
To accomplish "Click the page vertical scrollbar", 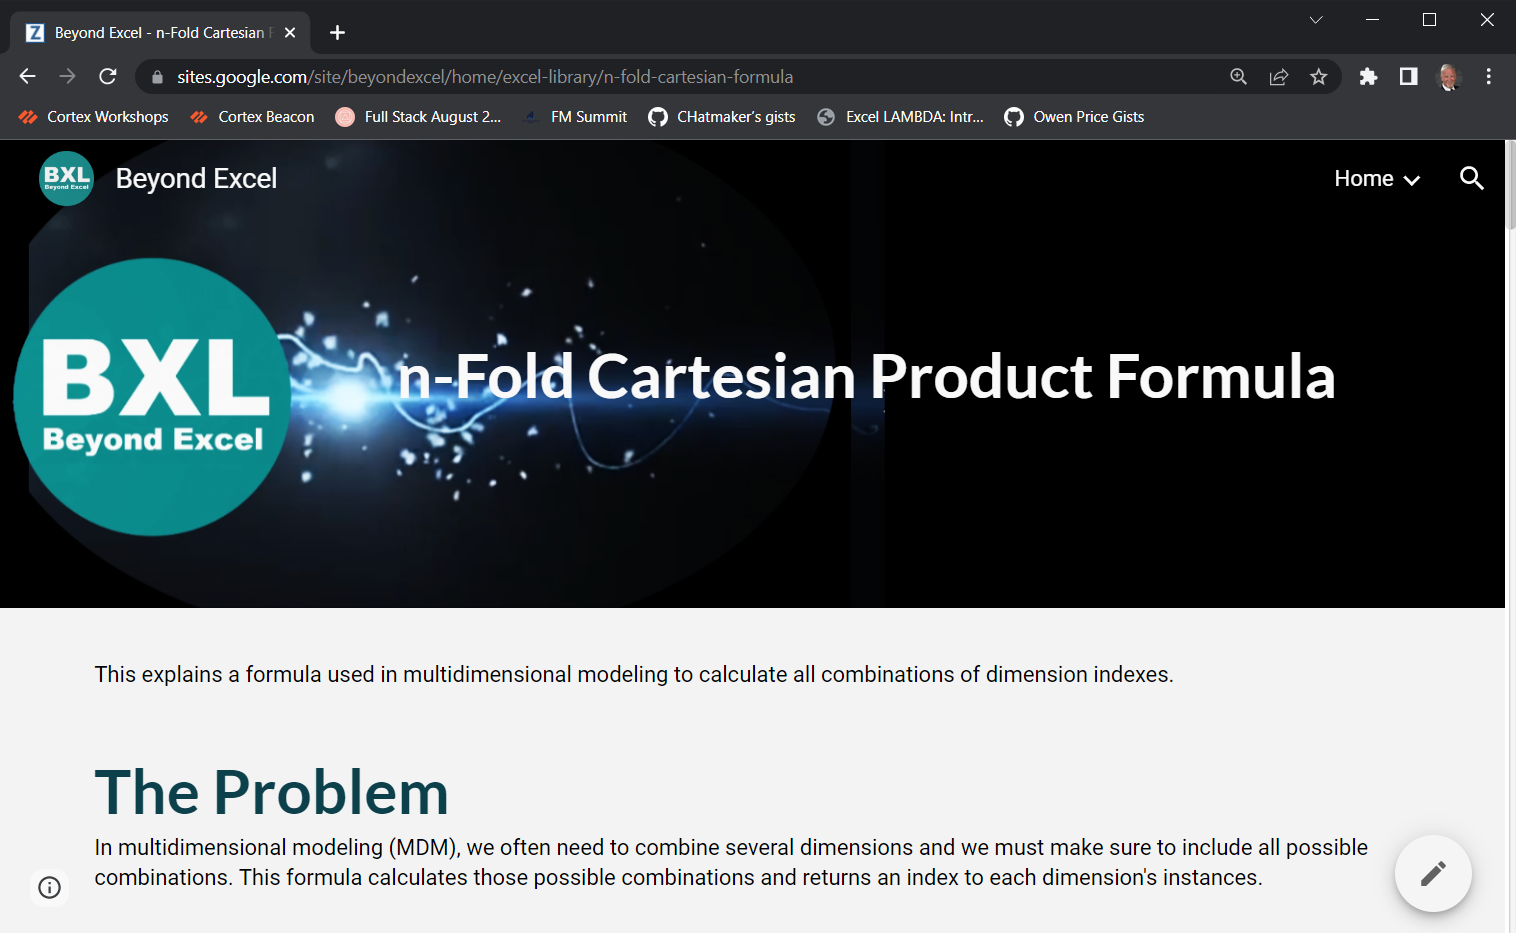I will pos(1510,186).
